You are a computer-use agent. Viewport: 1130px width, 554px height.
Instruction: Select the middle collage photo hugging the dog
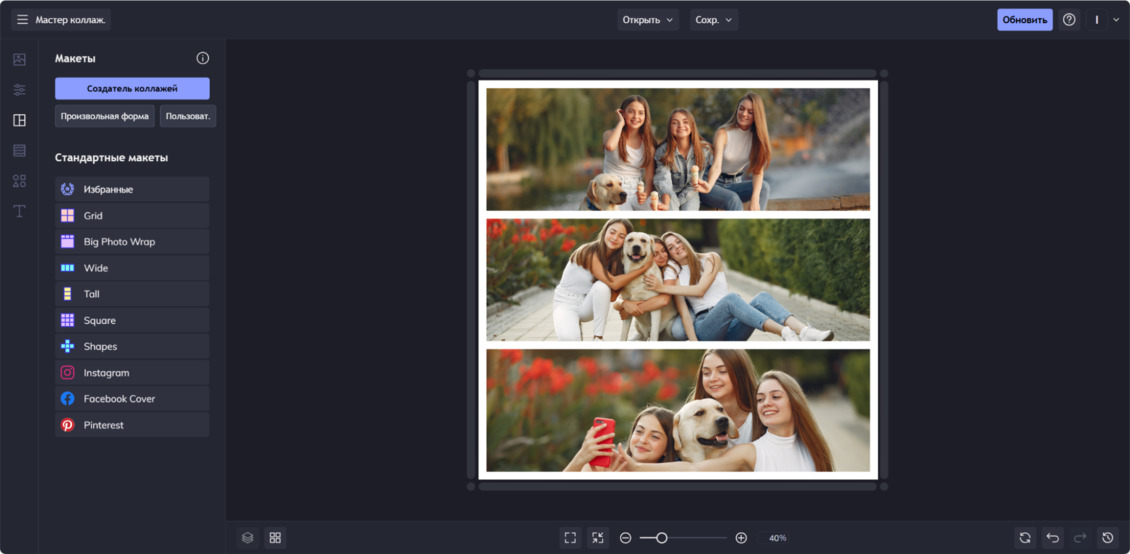(677, 280)
